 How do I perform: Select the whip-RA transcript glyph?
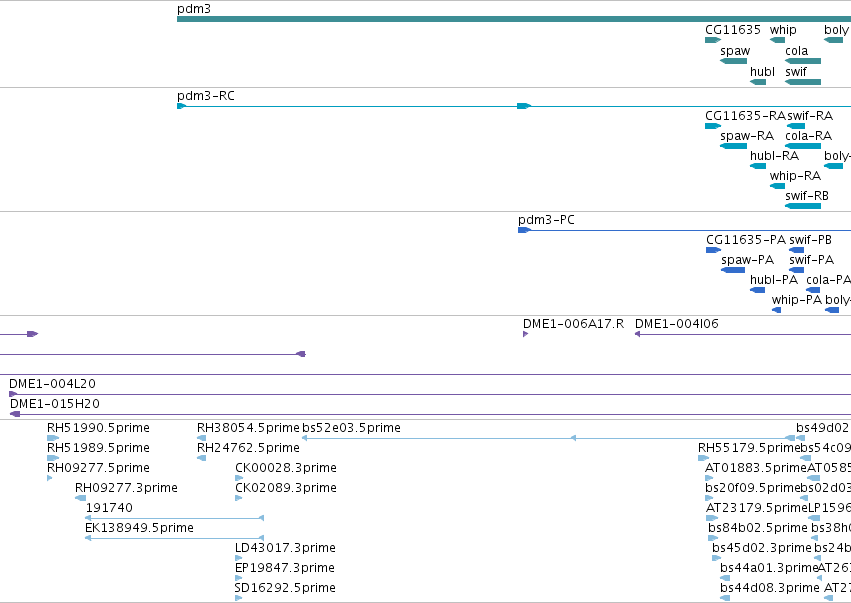777,186
